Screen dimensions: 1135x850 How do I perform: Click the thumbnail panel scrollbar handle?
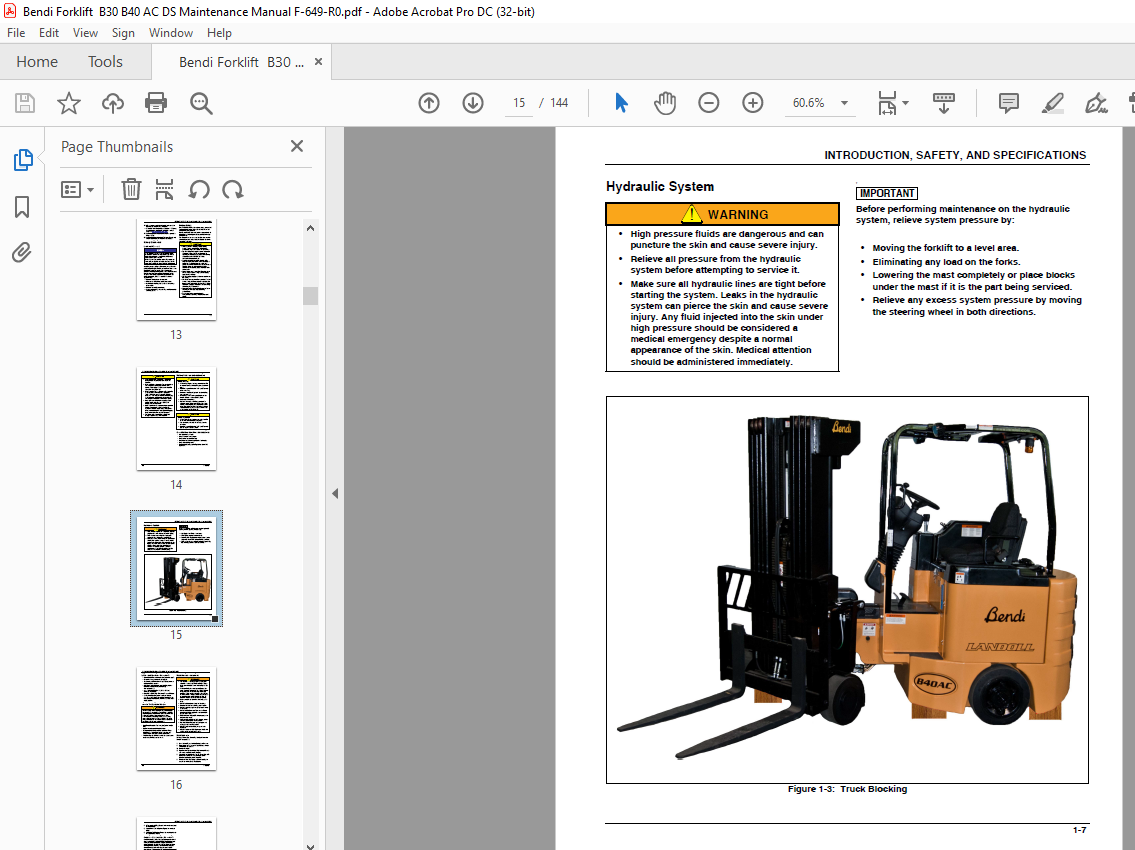(310, 295)
